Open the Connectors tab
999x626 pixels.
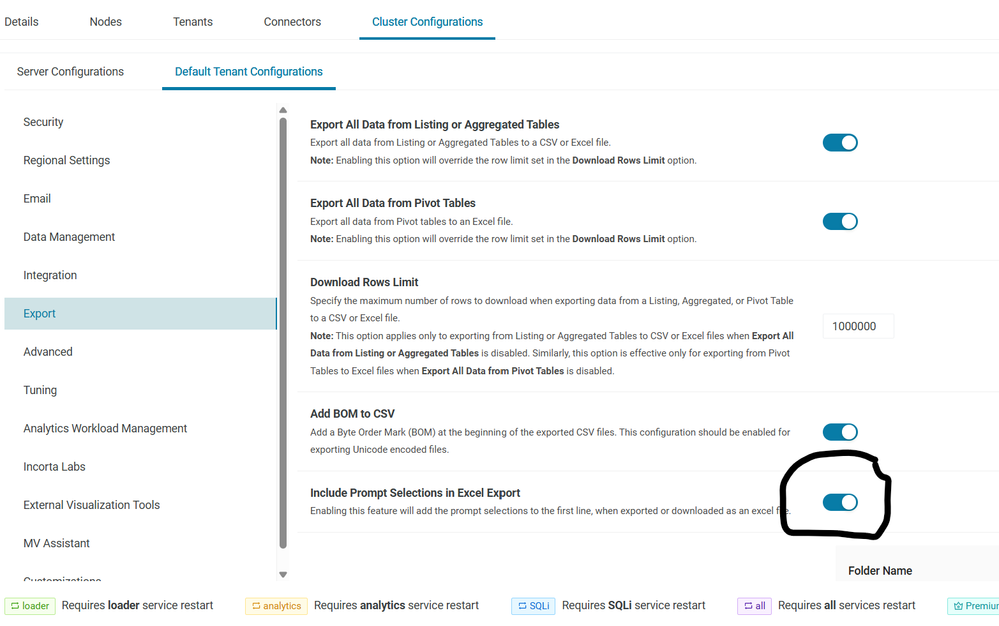click(291, 22)
